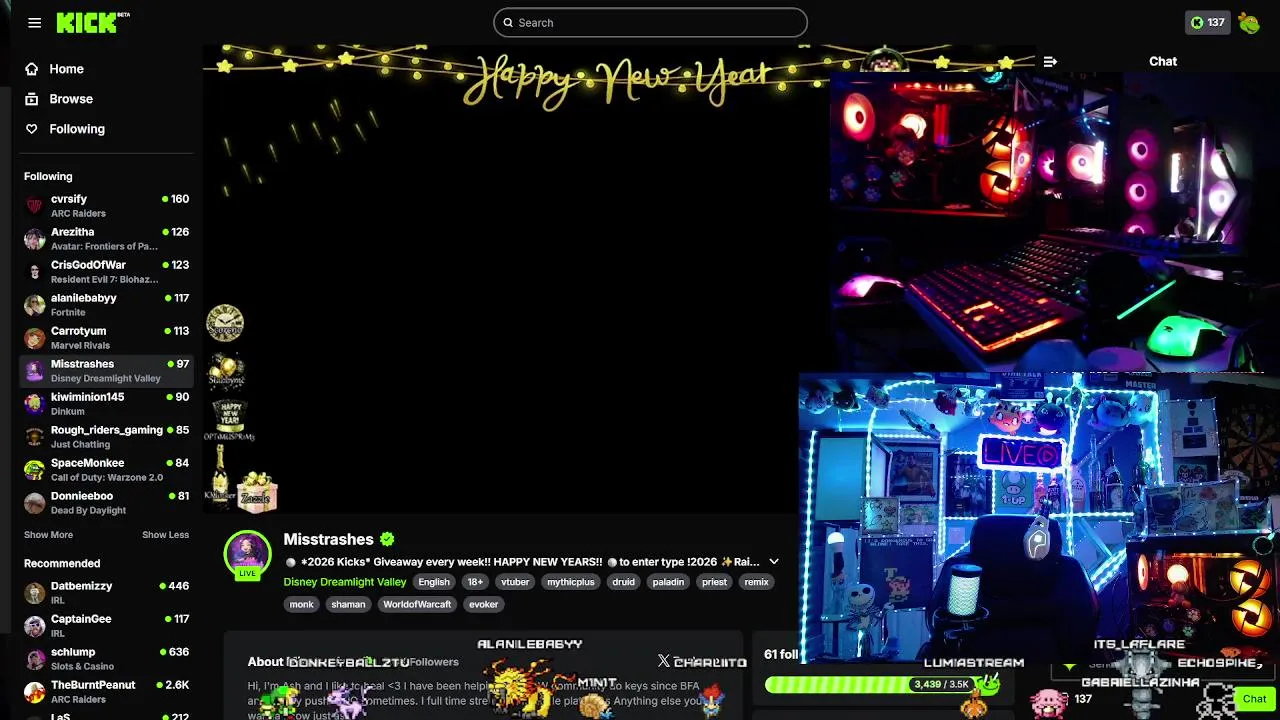Viewport: 1280px width, 720px height.
Task: Click the remix tag
Action: (x=757, y=582)
